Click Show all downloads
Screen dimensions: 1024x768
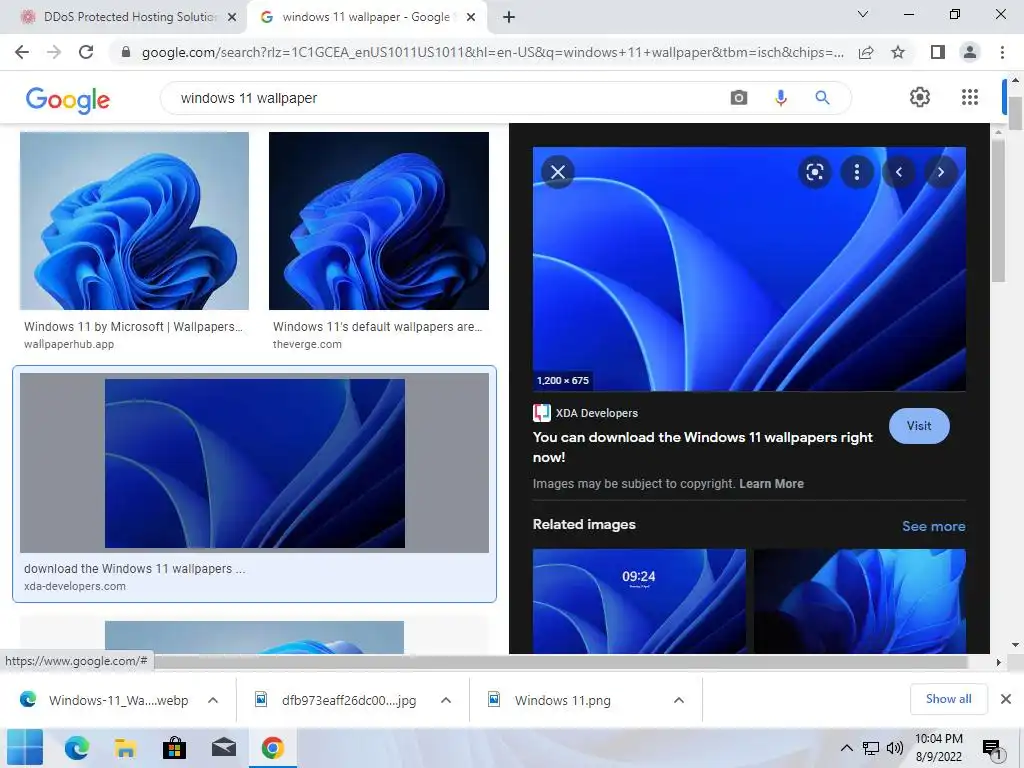point(948,699)
